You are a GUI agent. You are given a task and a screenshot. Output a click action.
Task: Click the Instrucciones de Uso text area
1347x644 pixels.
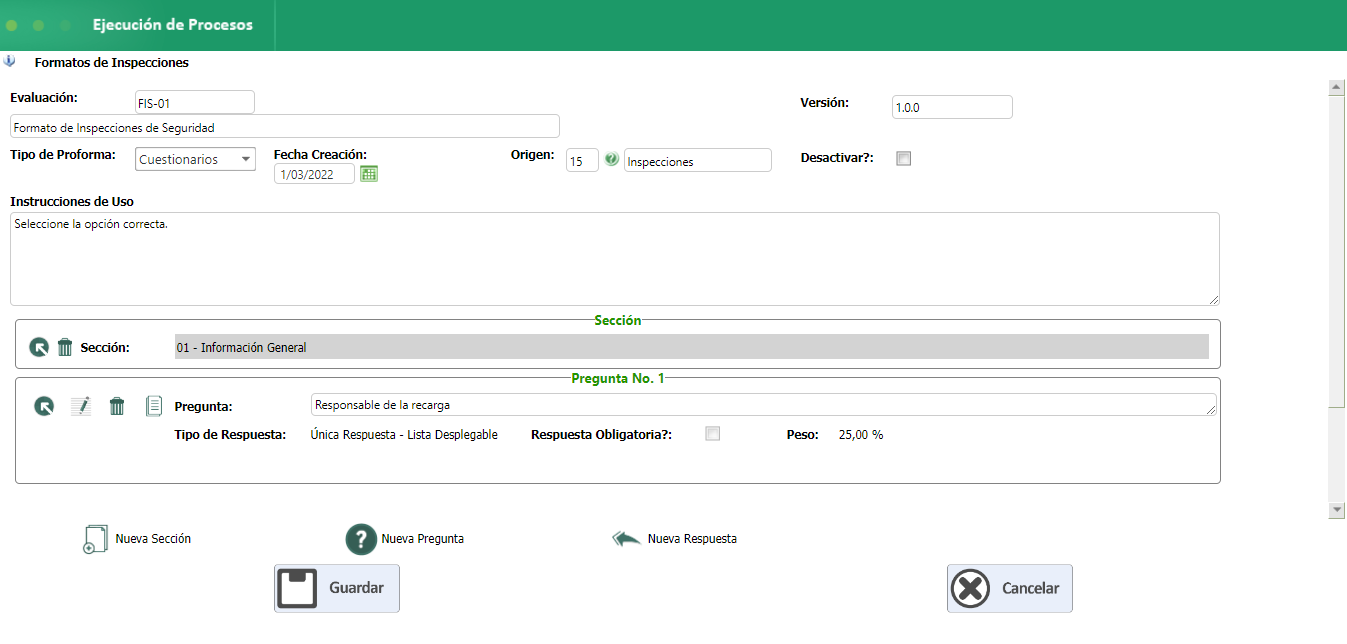pos(615,259)
